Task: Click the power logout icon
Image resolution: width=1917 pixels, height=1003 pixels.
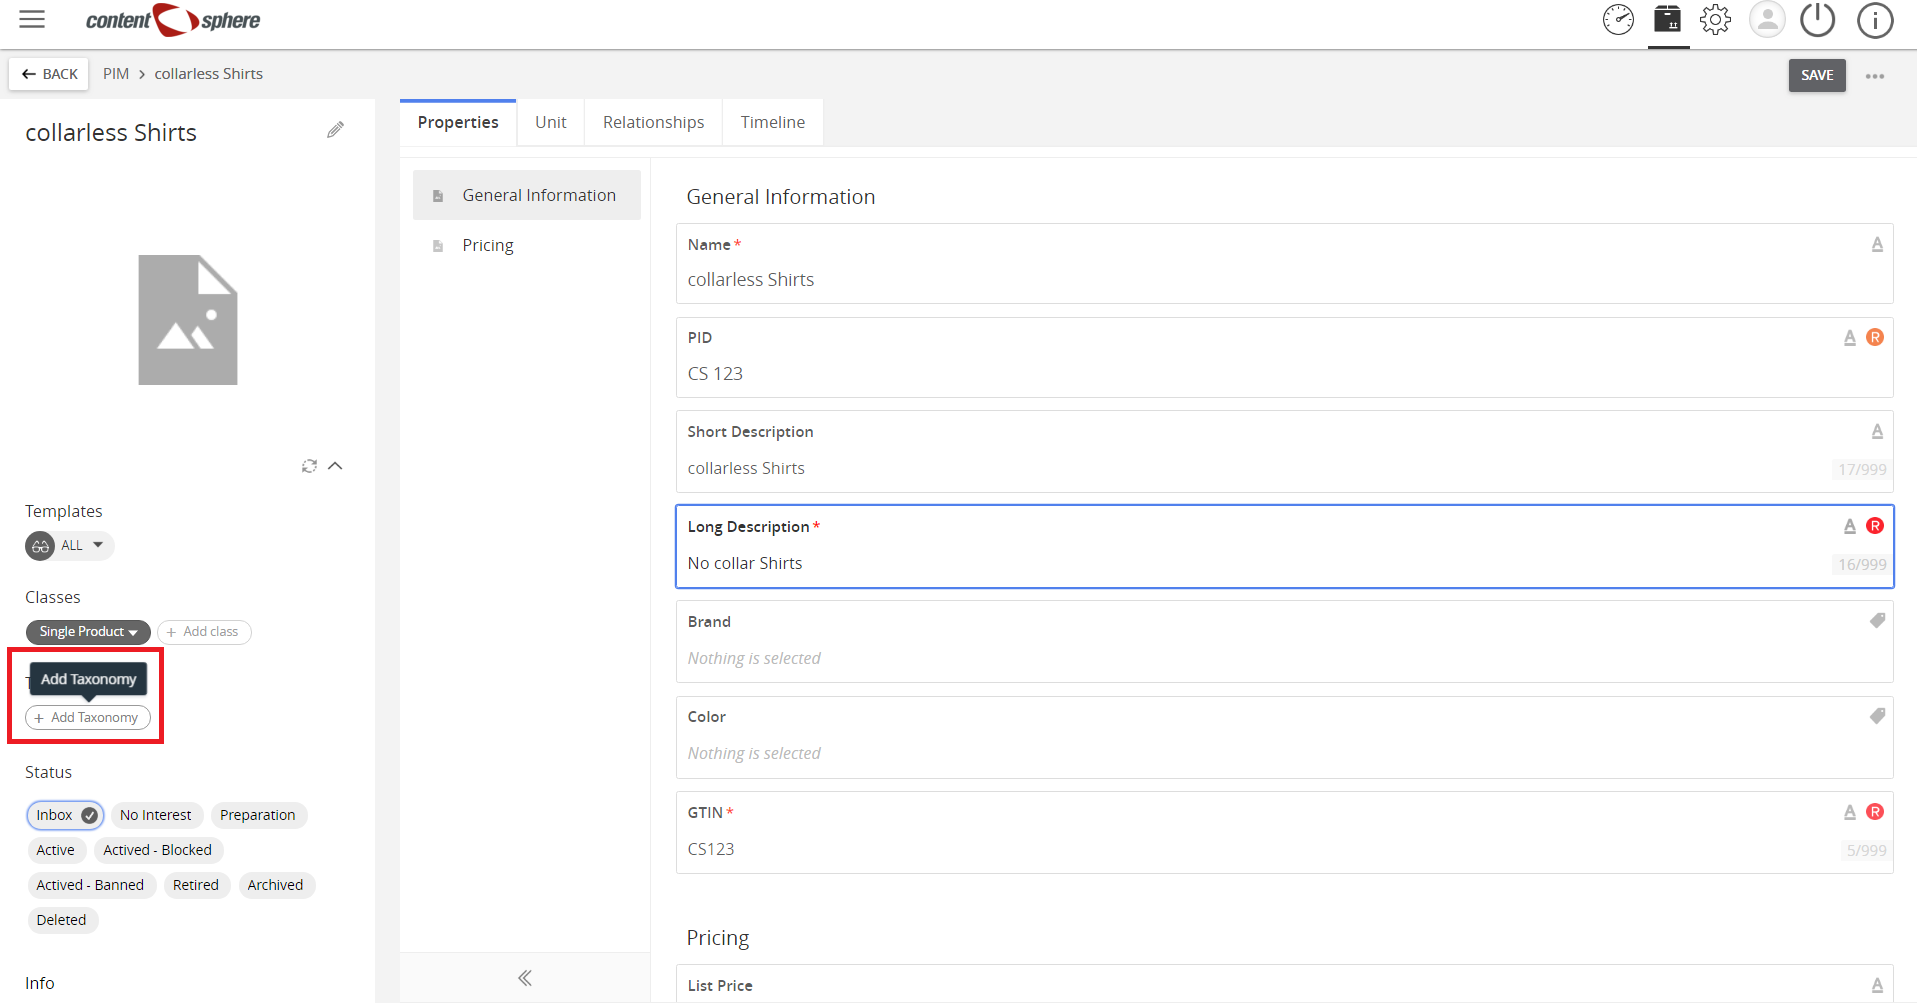Action: click(x=1817, y=20)
